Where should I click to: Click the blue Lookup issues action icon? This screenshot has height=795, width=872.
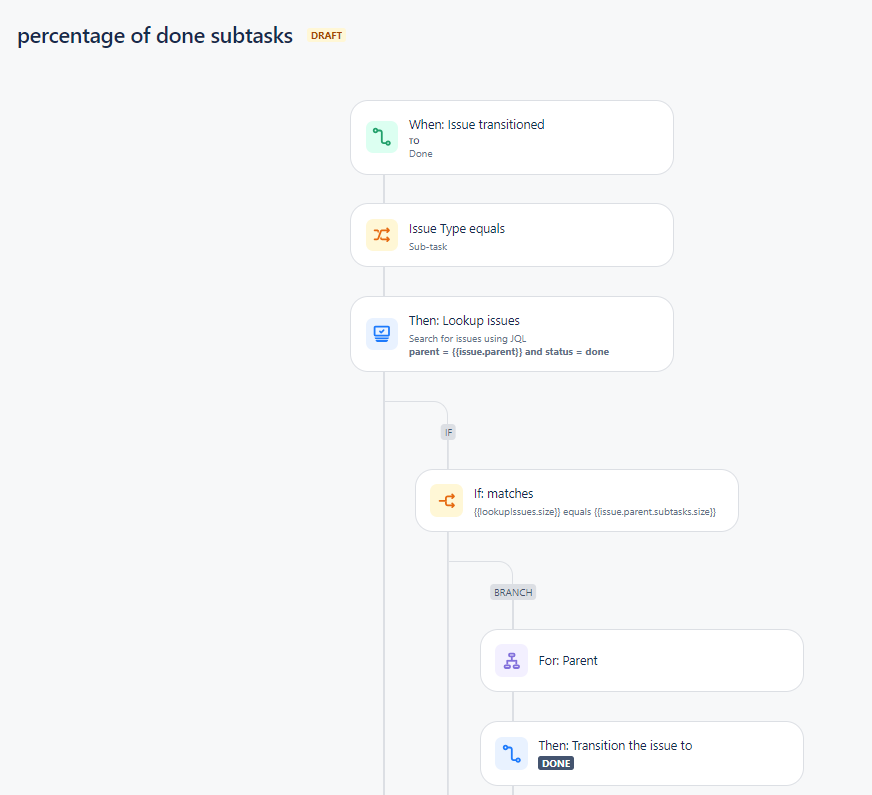click(382, 334)
